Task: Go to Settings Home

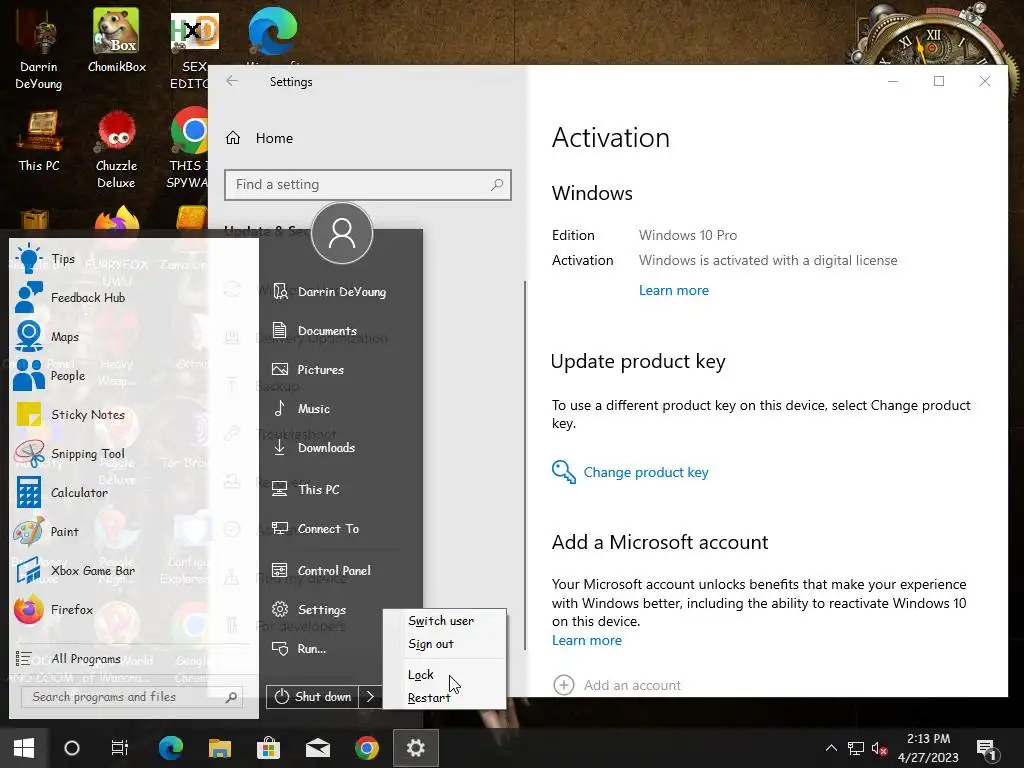Action: (260, 138)
